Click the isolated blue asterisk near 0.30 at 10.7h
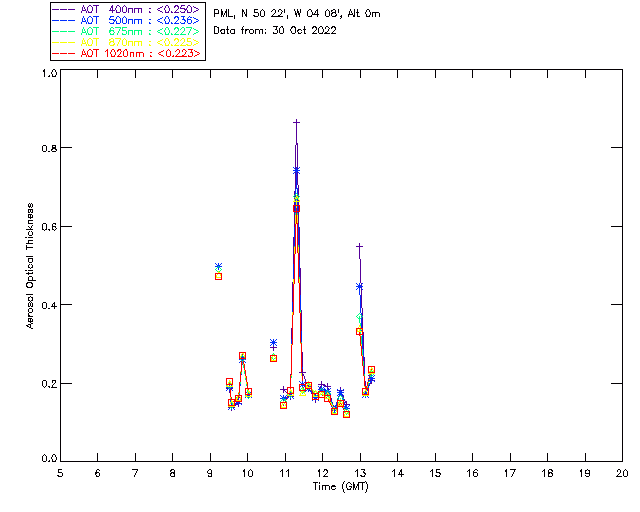The image size is (640, 512). (273, 342)
